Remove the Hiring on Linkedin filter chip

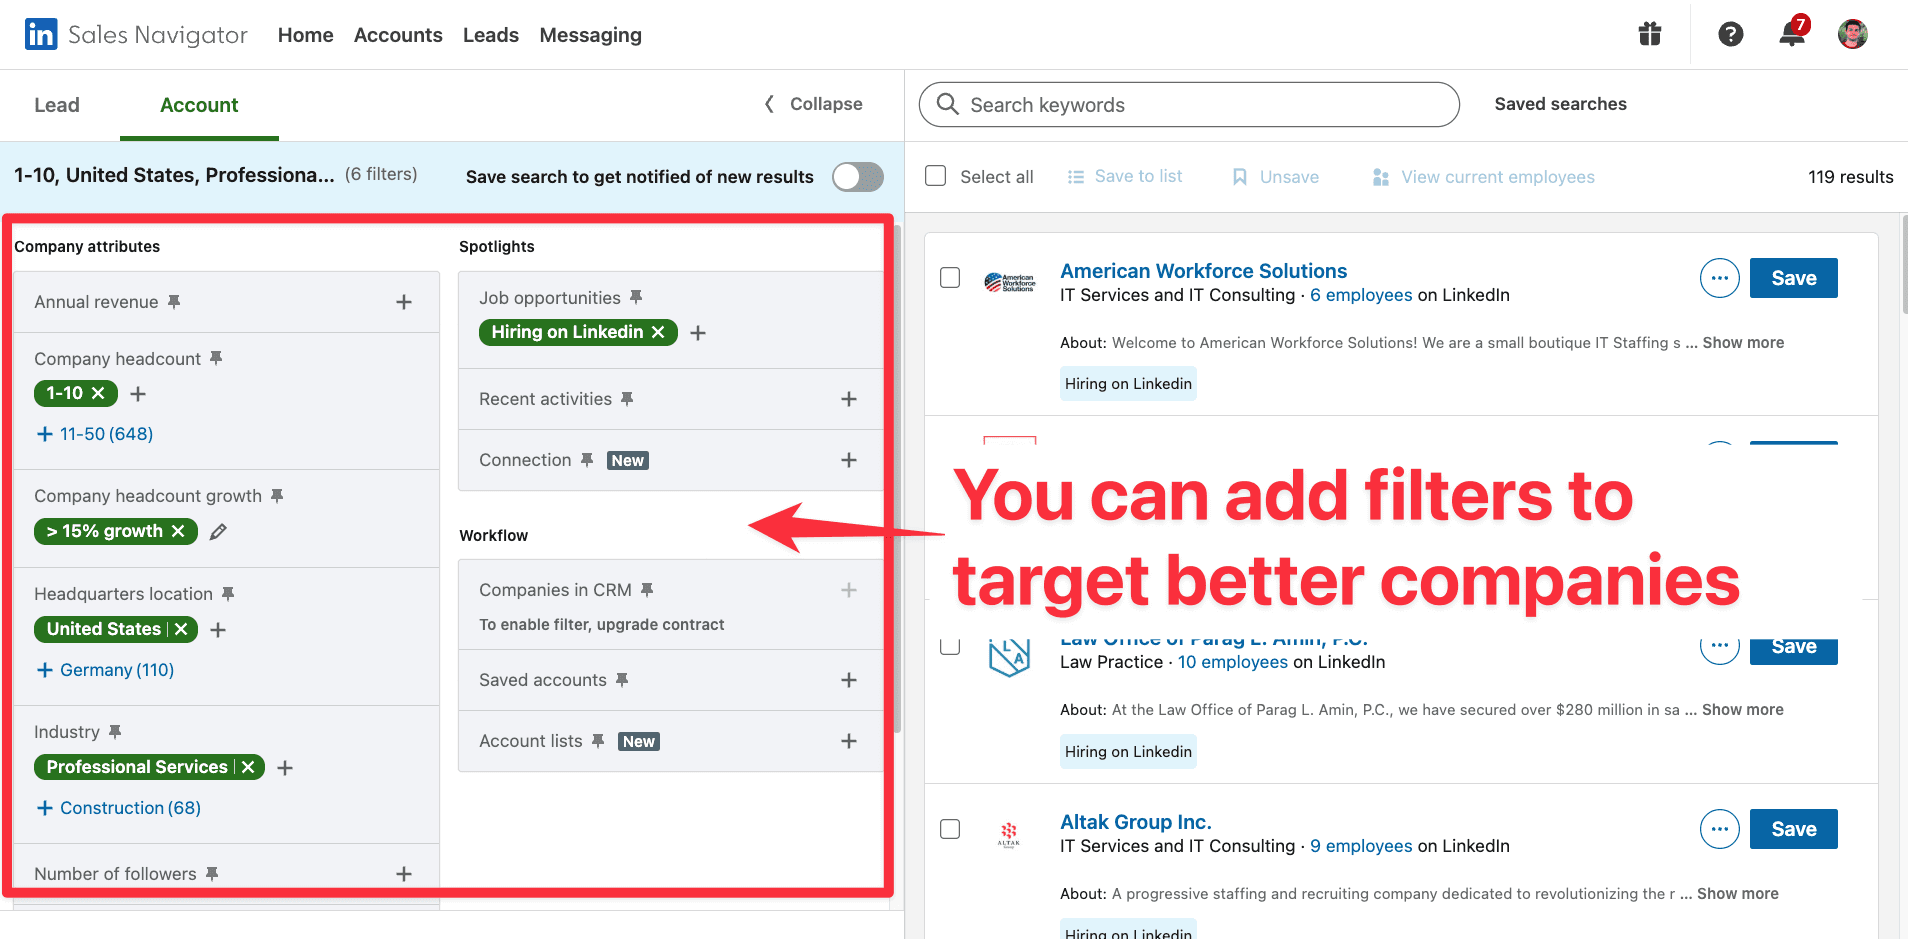(658, 332)
